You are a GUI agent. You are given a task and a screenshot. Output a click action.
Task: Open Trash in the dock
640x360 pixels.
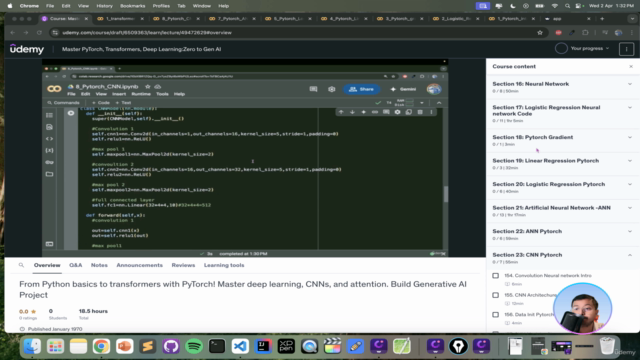tap(607, 346)
